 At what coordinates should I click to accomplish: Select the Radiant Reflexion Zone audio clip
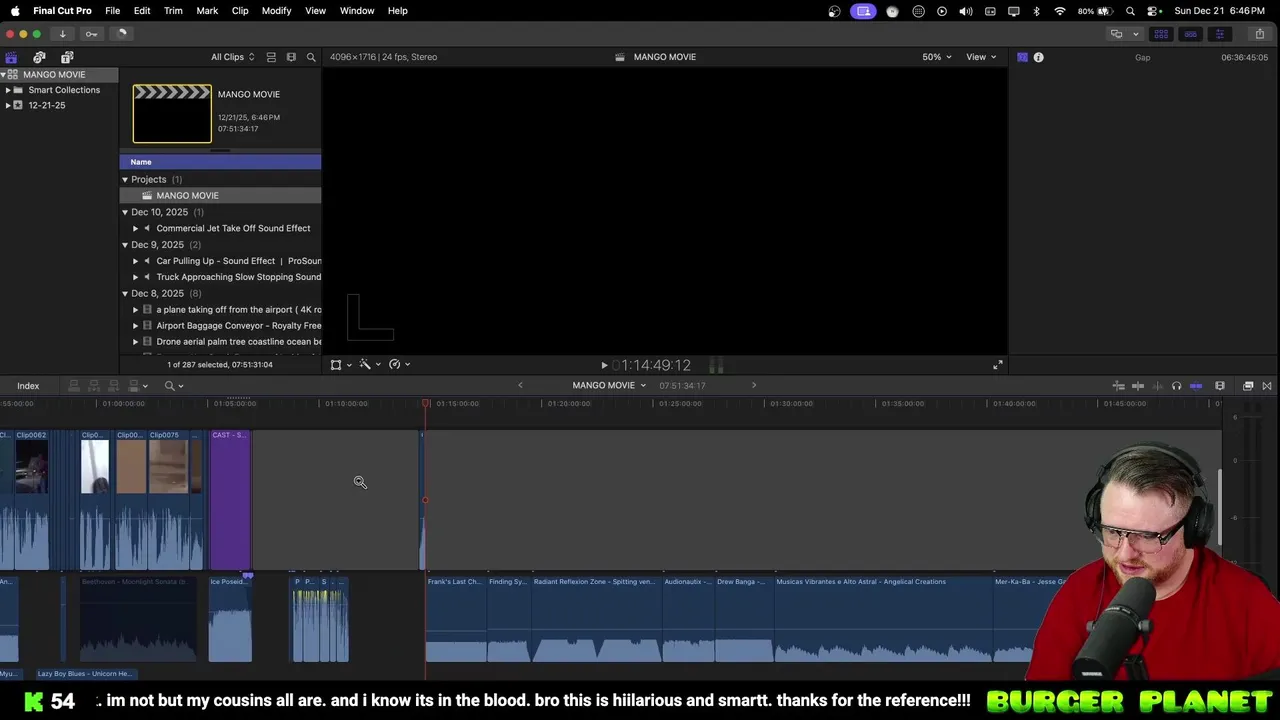coord(596,619)
